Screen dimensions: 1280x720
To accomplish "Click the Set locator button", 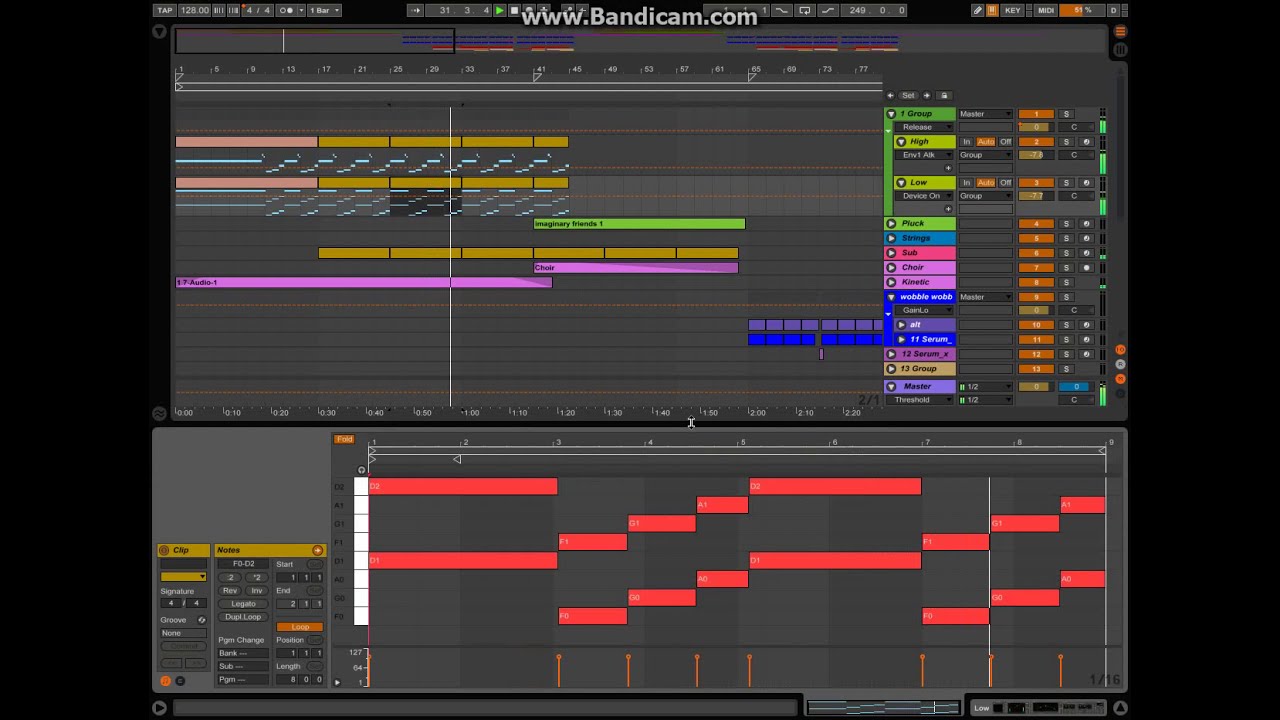I will [x=908, y=95].
